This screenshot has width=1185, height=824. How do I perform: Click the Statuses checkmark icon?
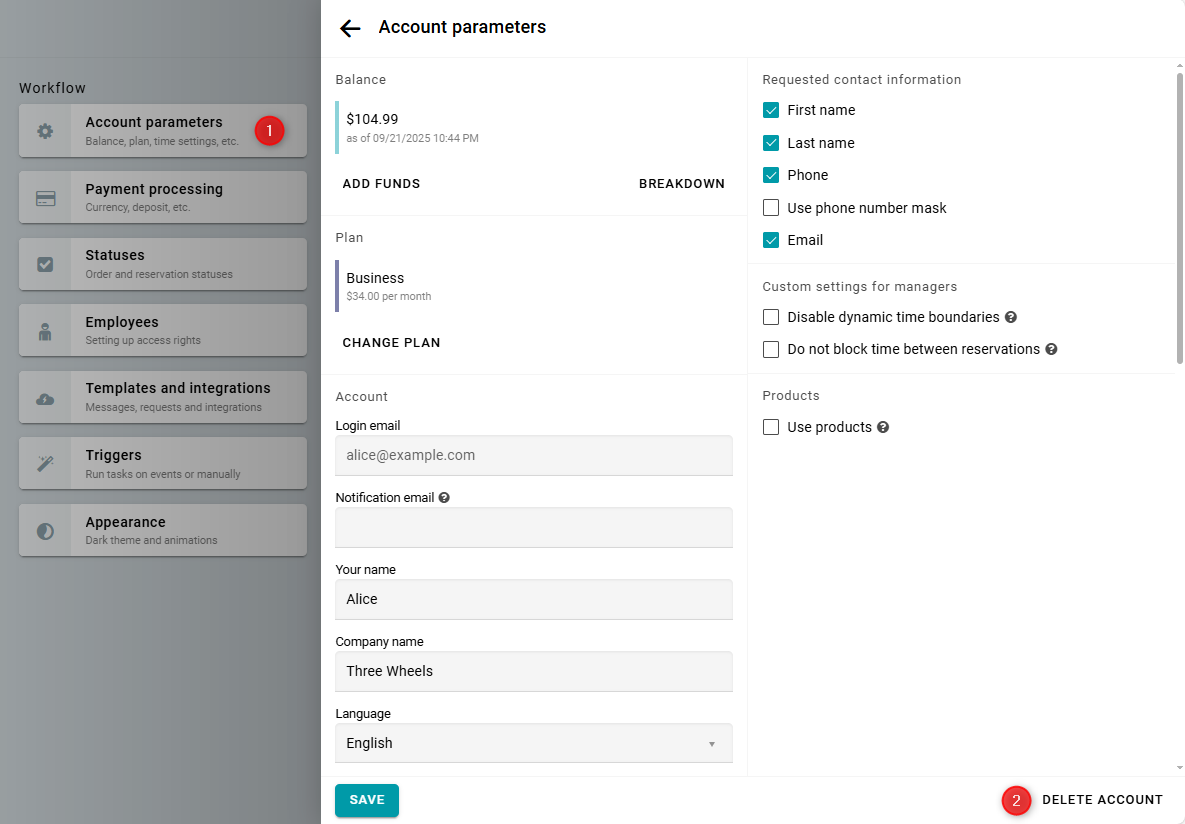[x=45, y=264]
